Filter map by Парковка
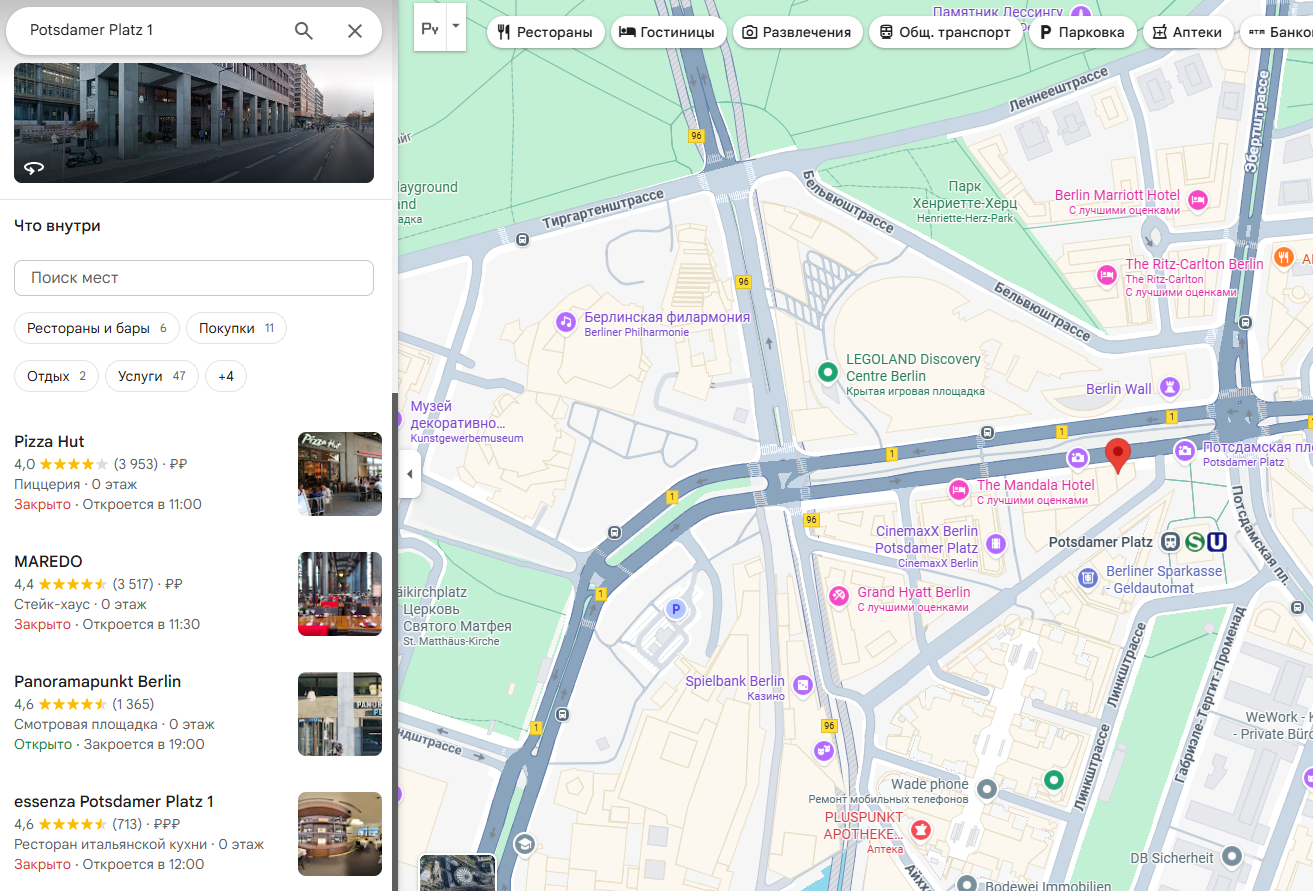Screen dimensions: 1313x891 tap(1083, 32)
